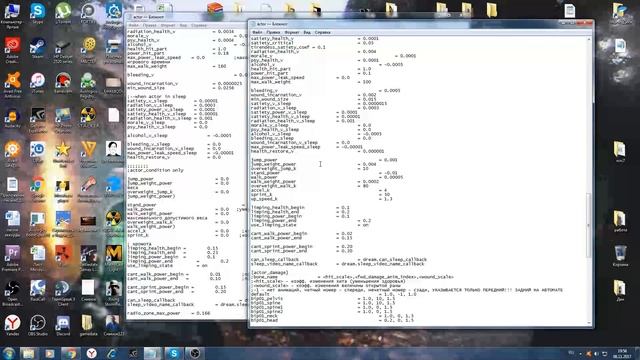Screen dimensions: 640x360
Task: Click the vertical scrollbar thumb in front Notepad
Action: 588,225
